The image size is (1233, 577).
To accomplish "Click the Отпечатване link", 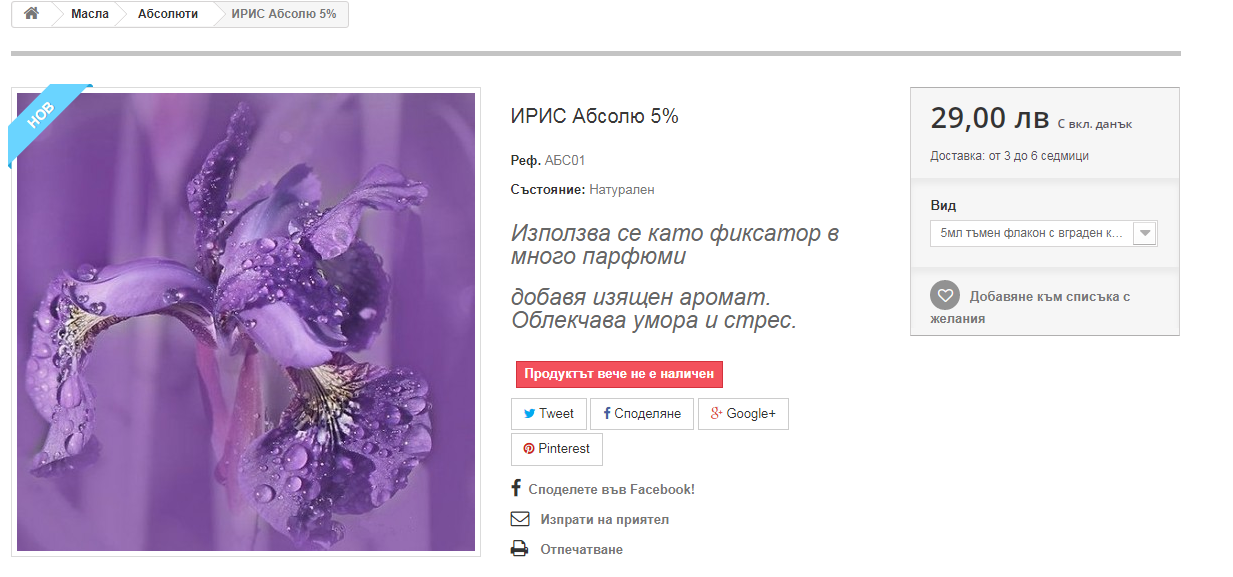I will pyautogui.click(x=582, y=550).
